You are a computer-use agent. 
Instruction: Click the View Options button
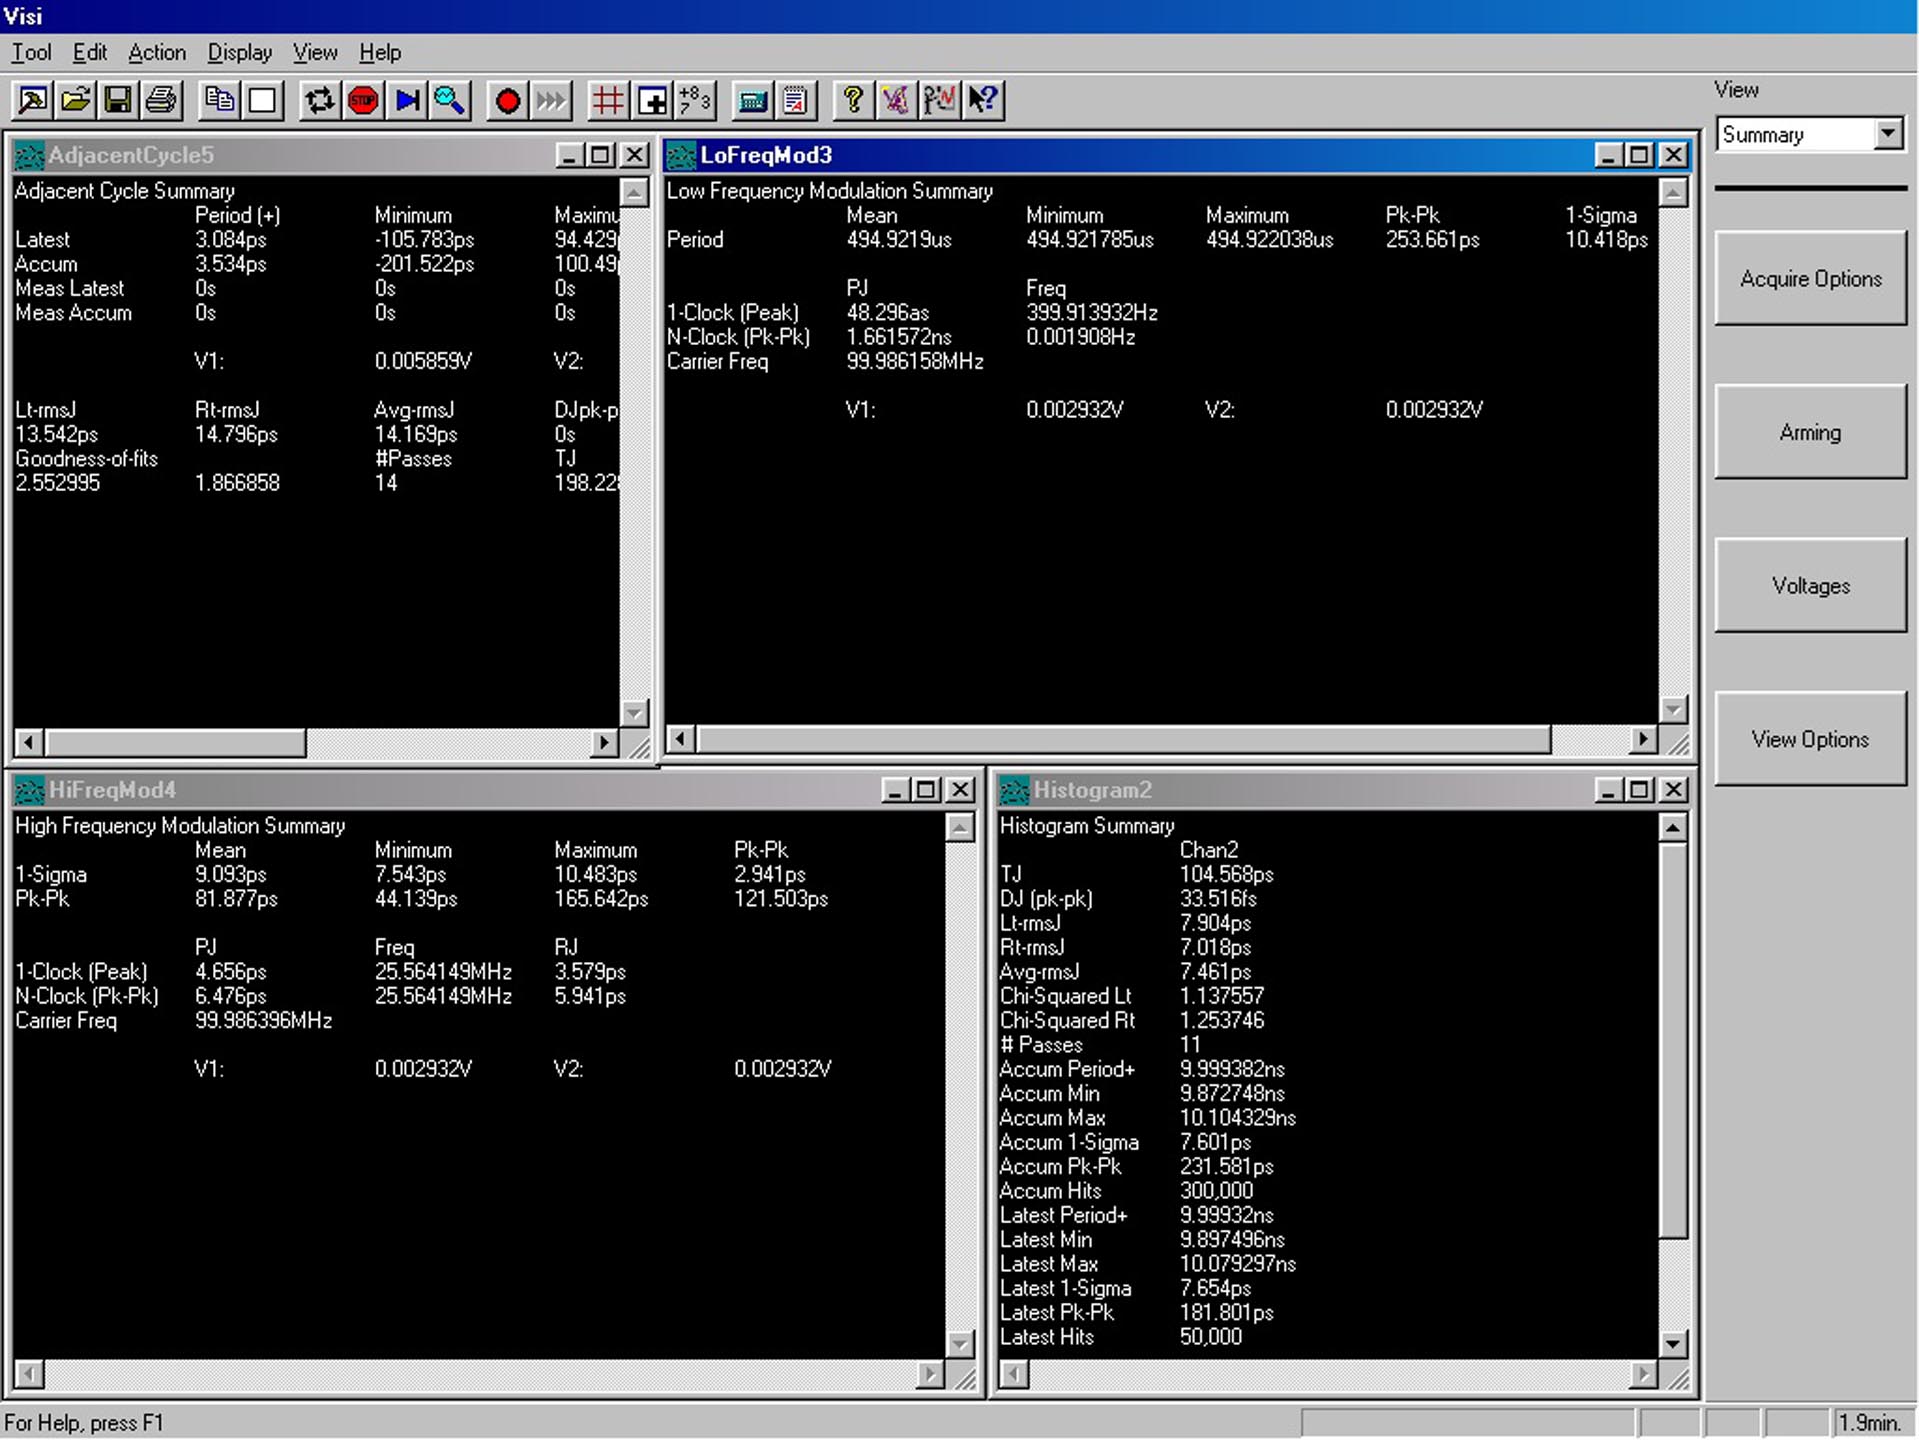pos(1810,739)
